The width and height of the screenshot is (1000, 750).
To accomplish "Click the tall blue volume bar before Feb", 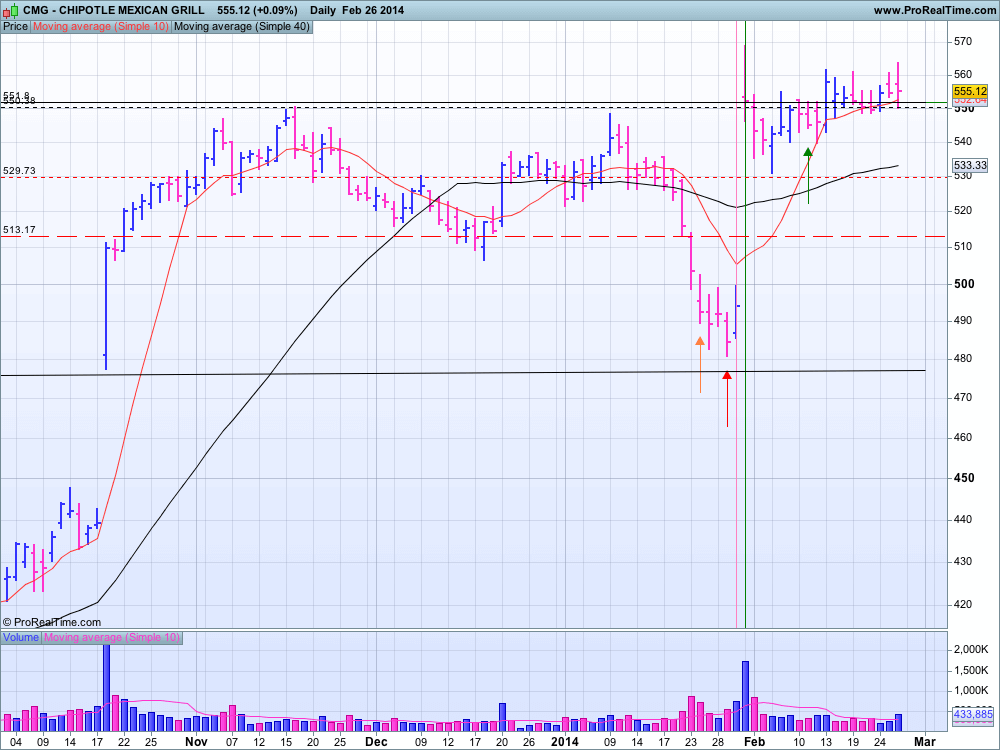I will (745, 696).
